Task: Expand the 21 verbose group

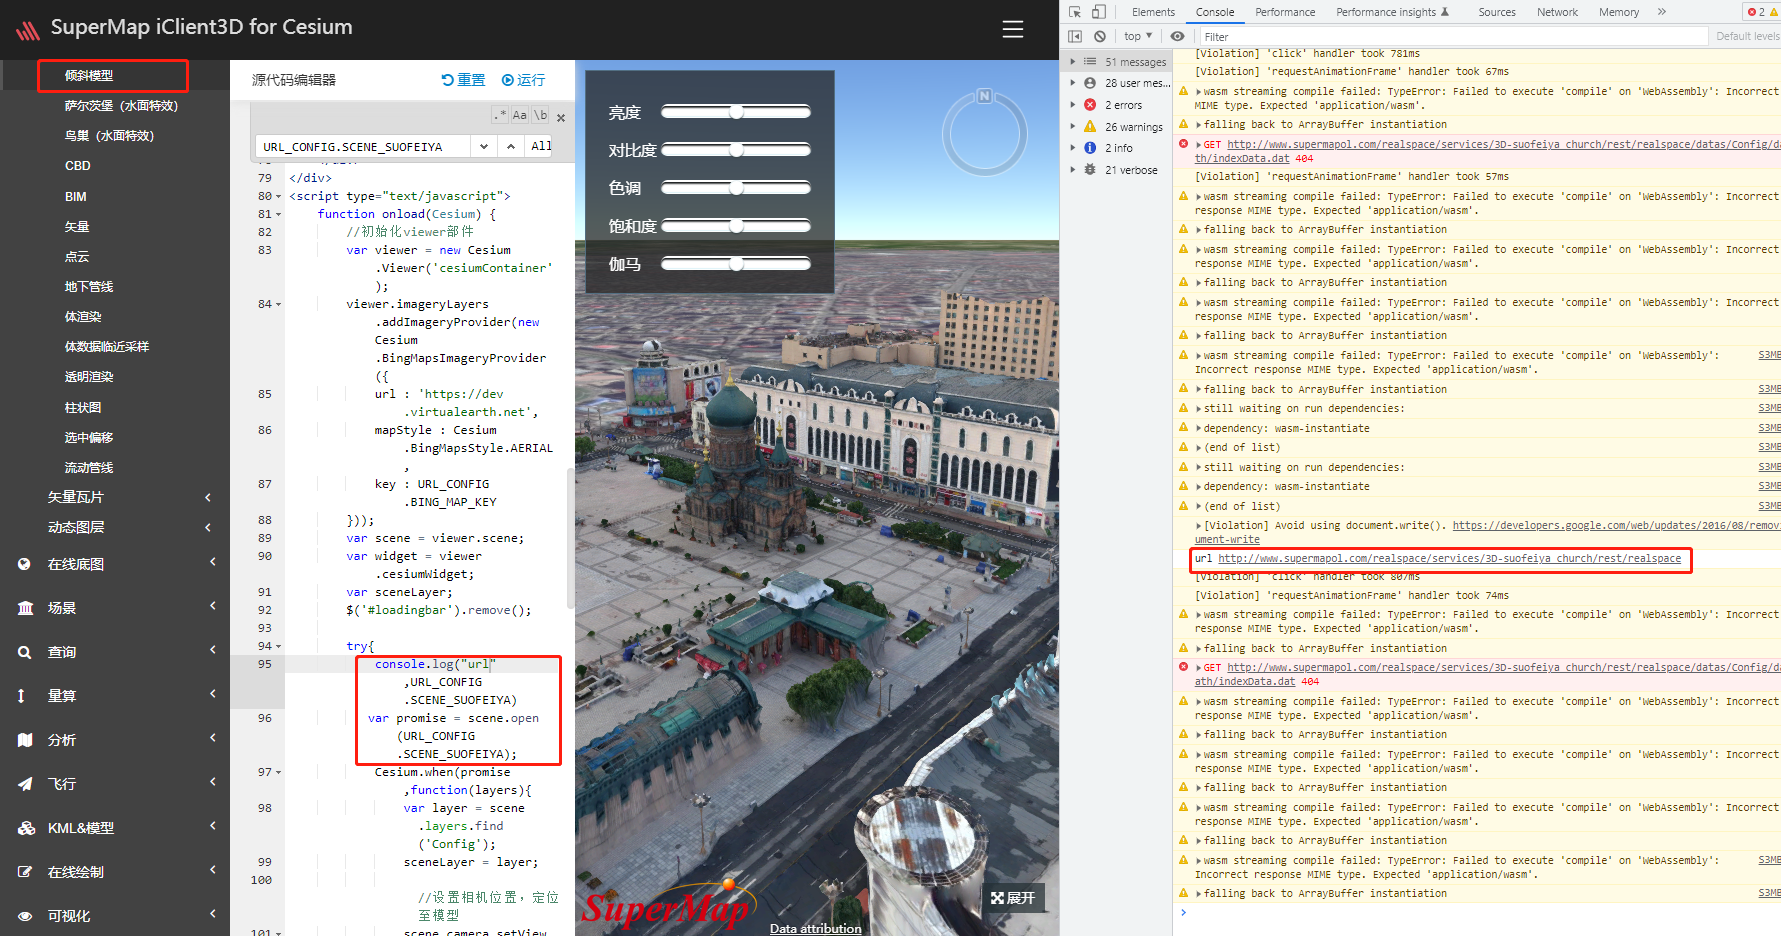Action: tap(1073, 170)
